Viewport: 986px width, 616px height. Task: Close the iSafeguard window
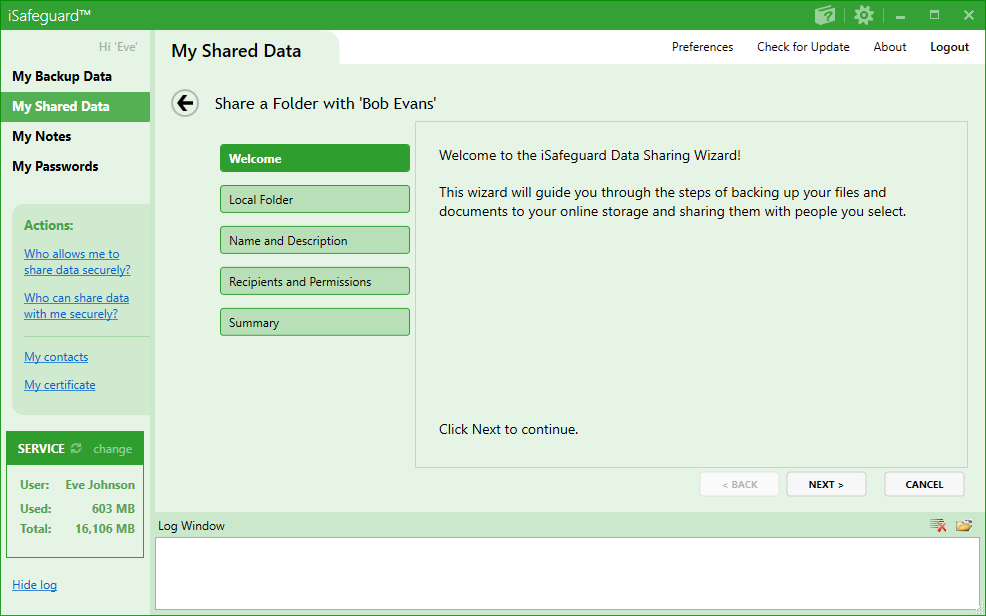coord(968,15)
